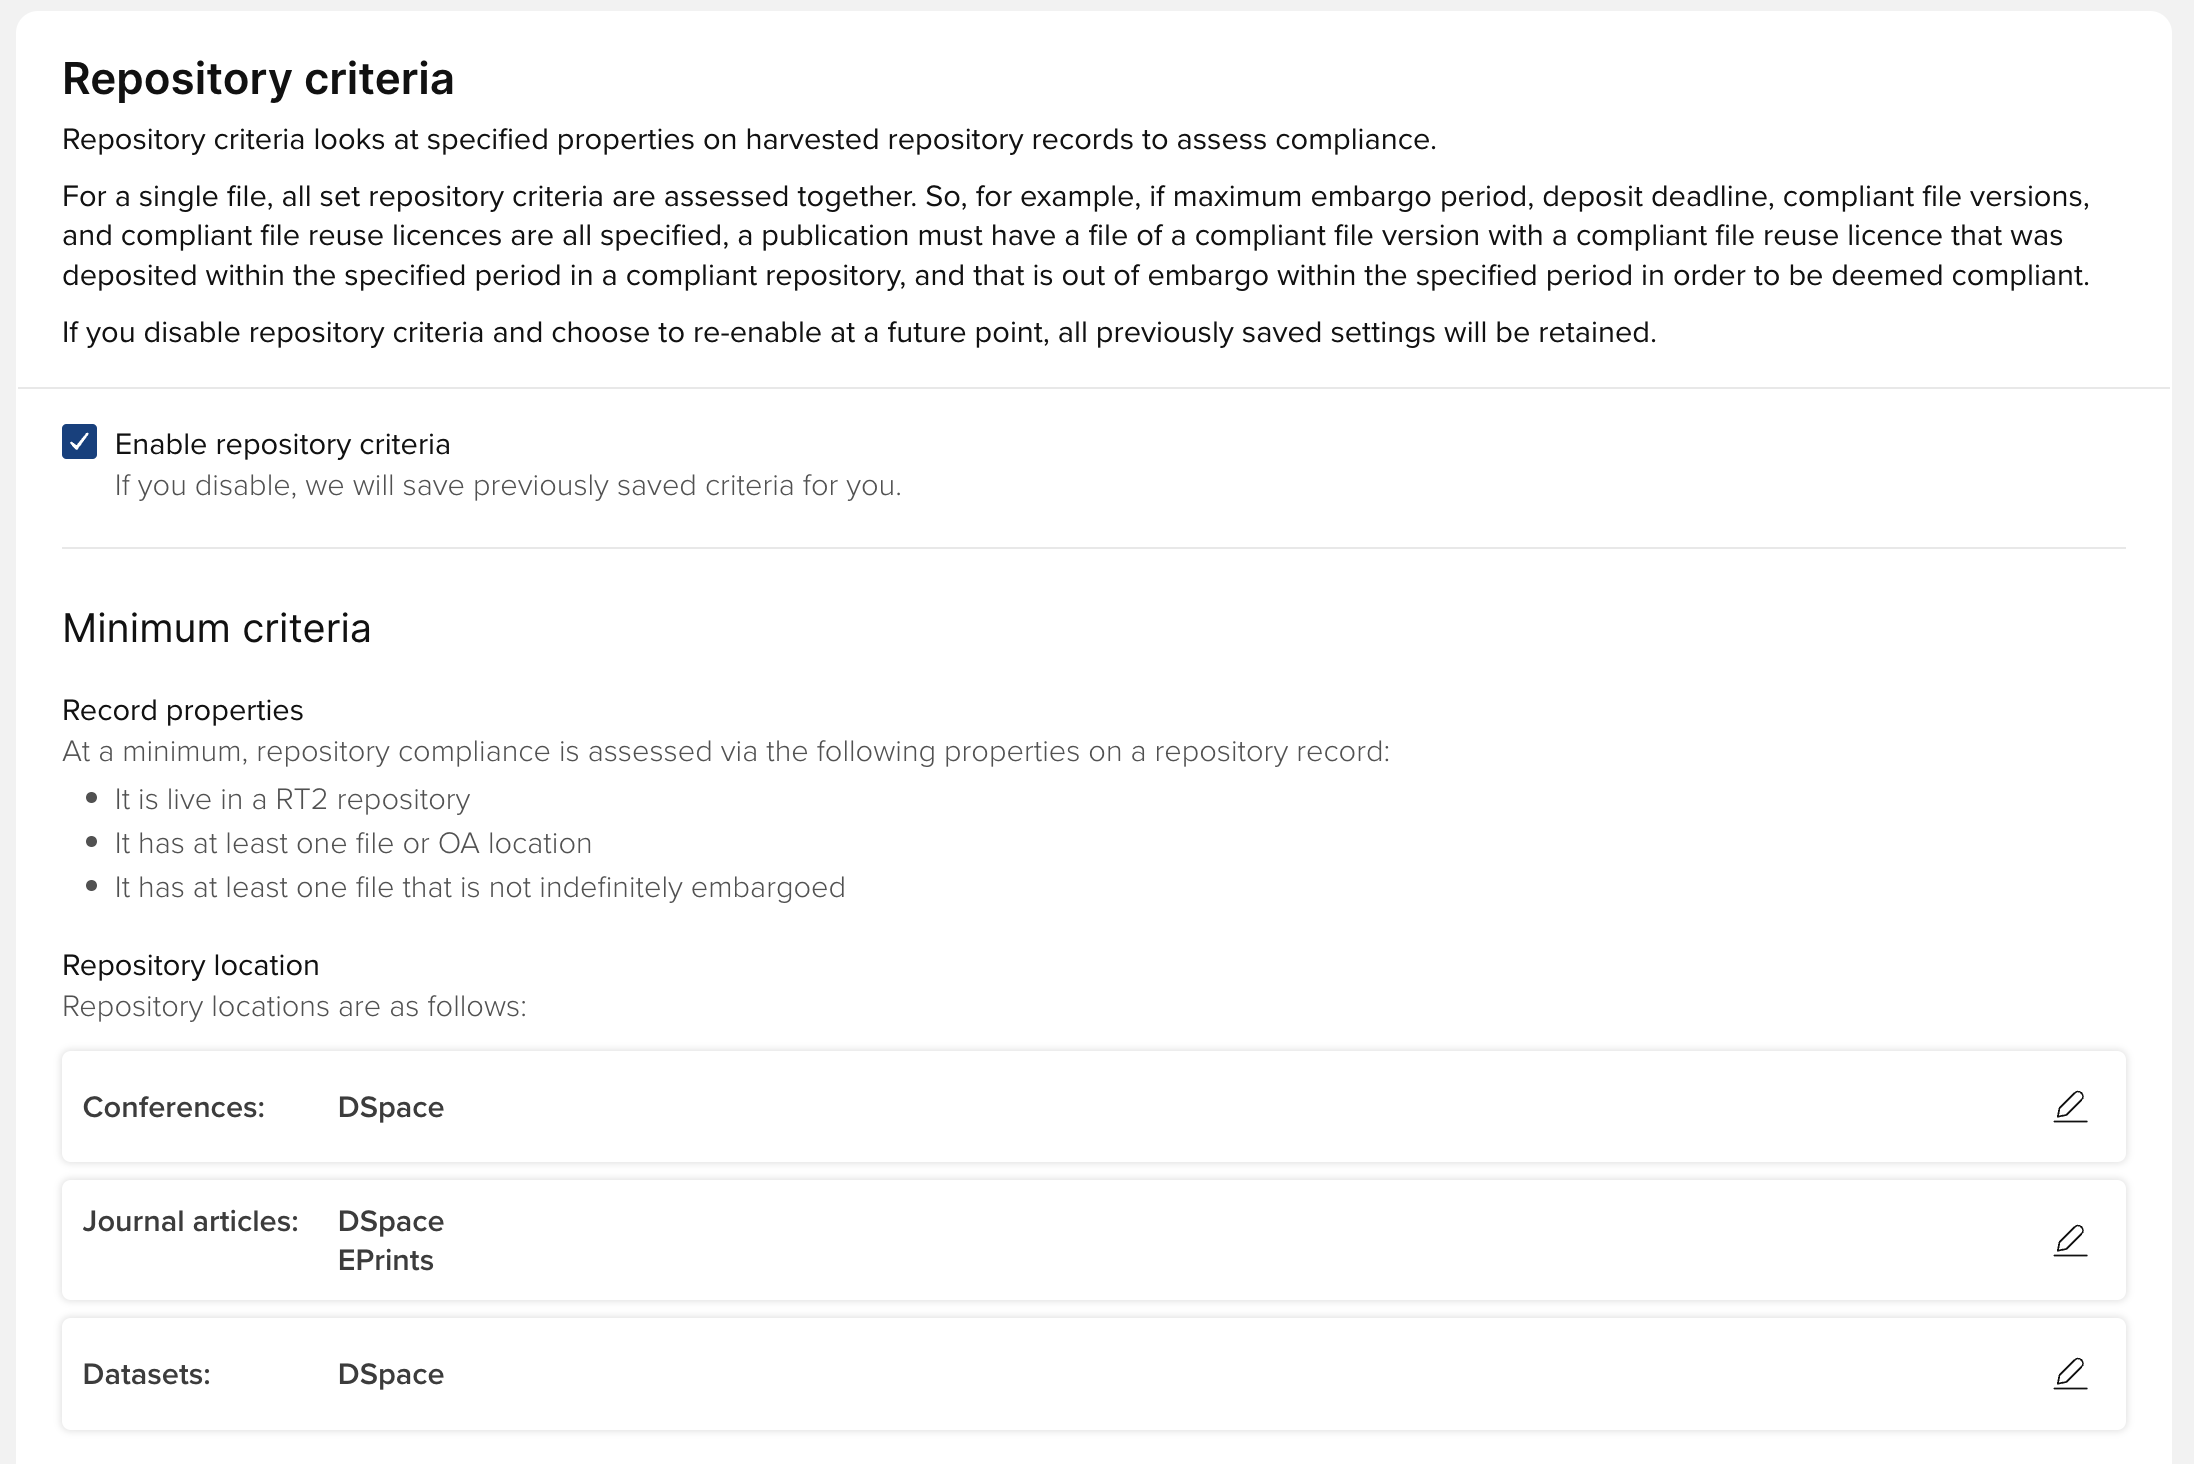Screen dimensions: 2194x1464
Task: Click the Repository location subheading
Action: point(190,965)
